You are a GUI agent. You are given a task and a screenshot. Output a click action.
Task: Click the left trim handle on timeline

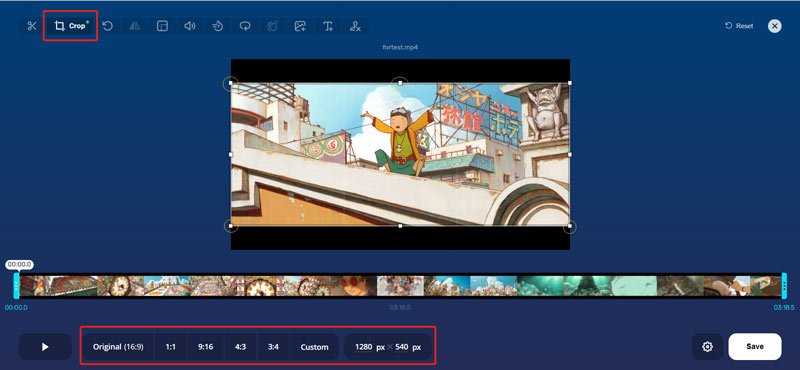pos(16,285)
